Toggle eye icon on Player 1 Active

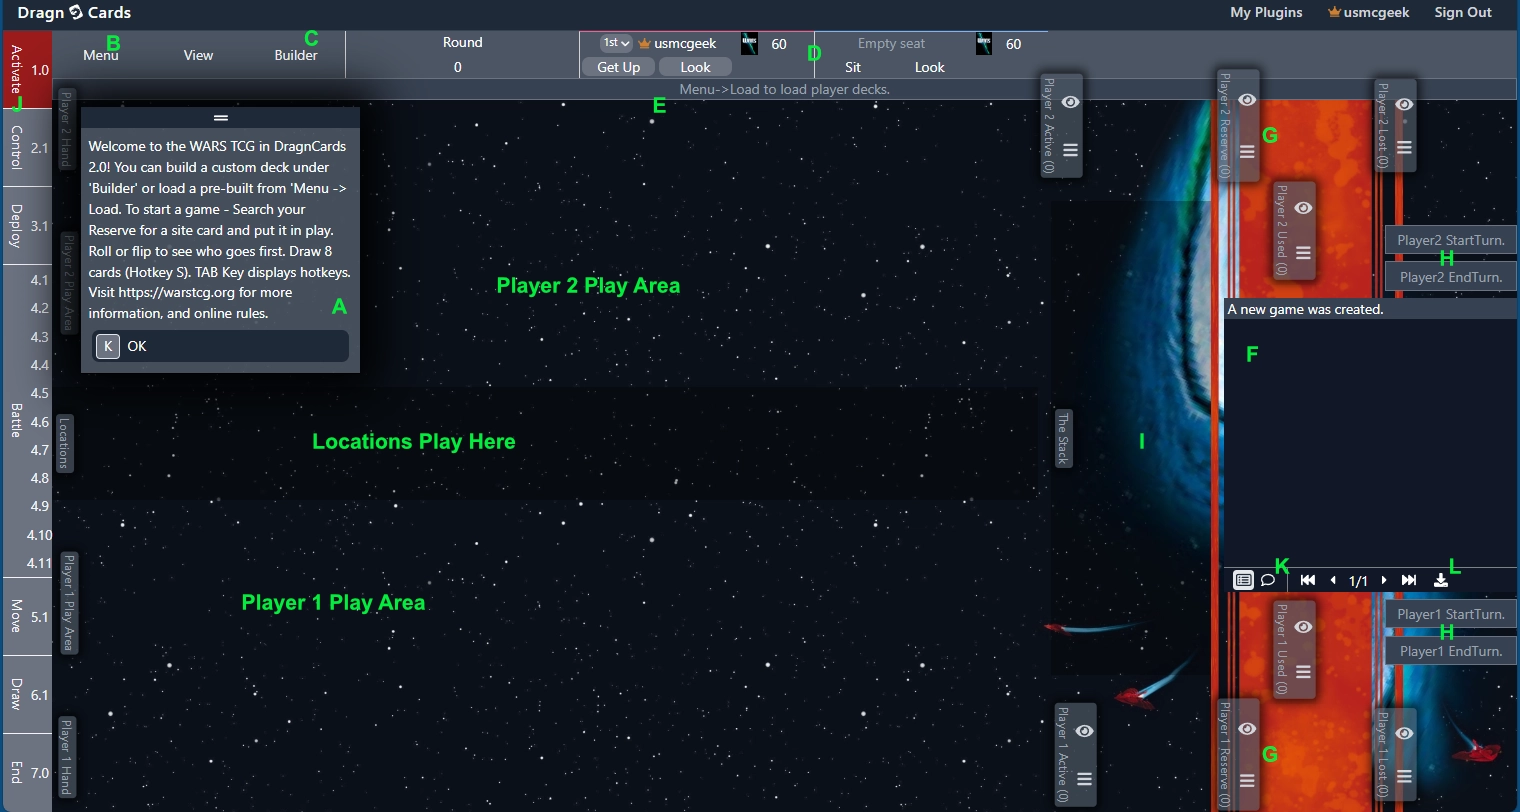click(x=1084, y=731)
